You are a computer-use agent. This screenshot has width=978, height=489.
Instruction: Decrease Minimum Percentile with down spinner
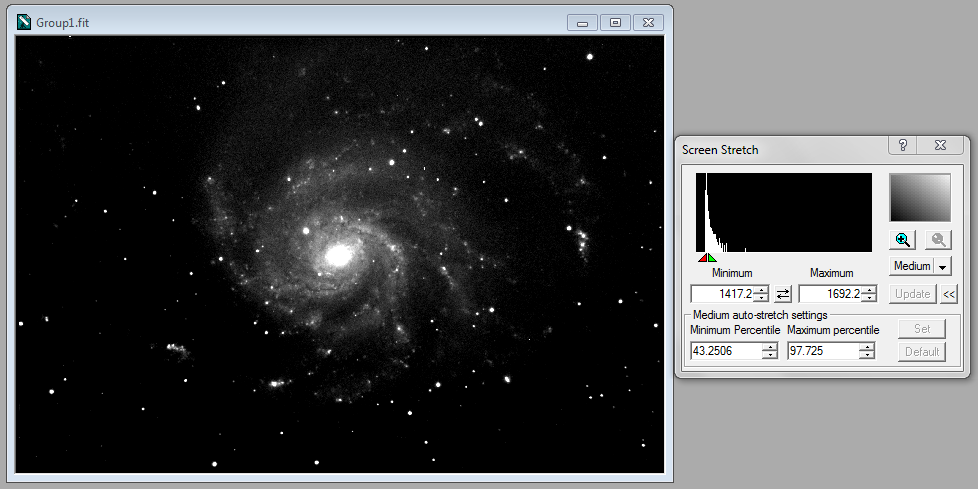click(x=770, y=356)
